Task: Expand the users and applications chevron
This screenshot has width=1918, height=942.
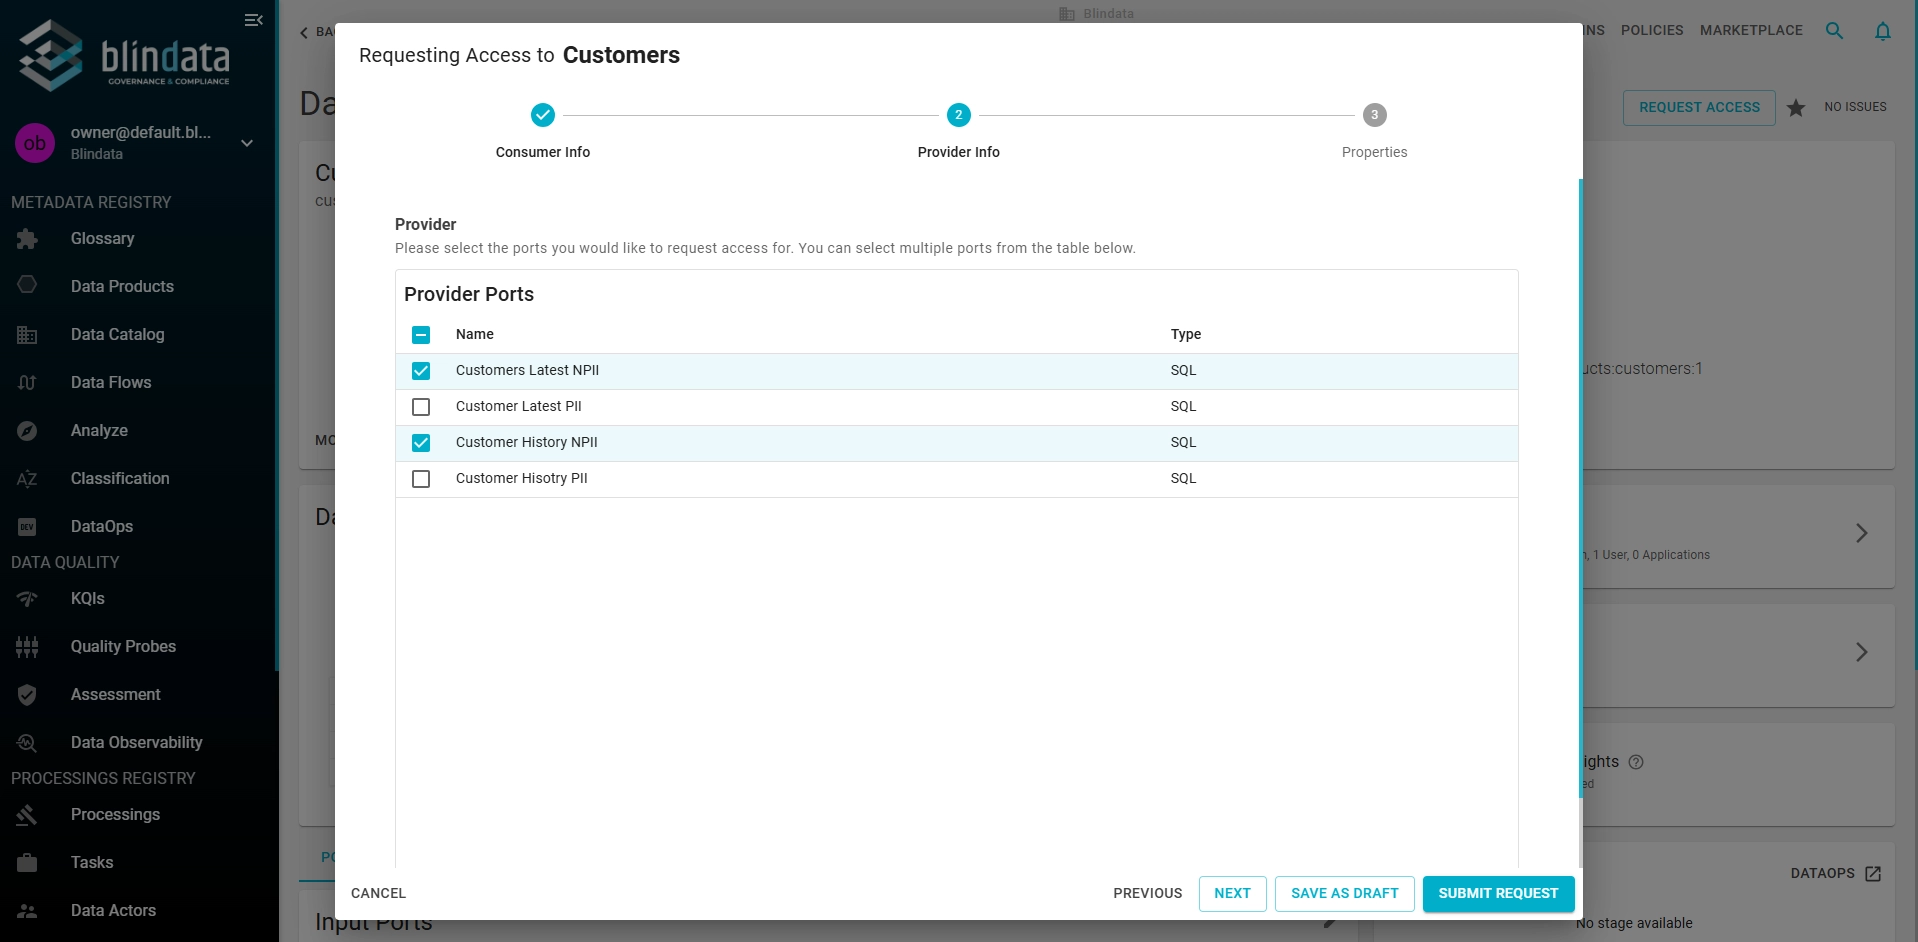Action: pyautogui.click(x=1861, y=533)
